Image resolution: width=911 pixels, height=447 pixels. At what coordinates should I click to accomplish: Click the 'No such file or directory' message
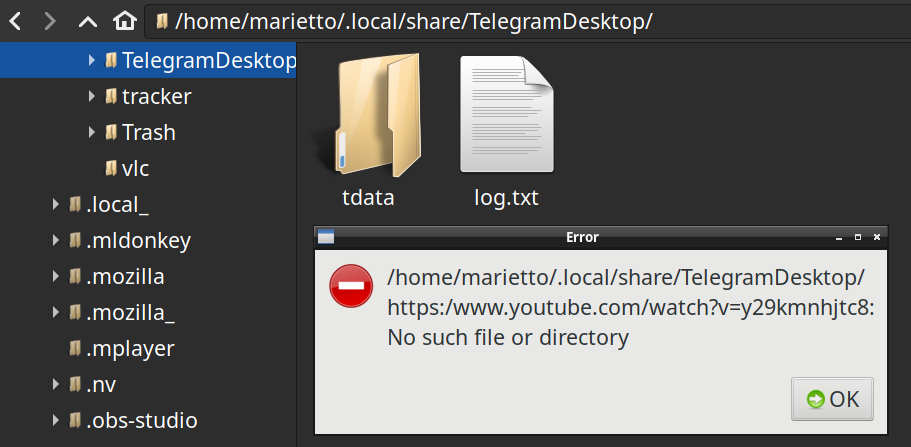[508, 338]
